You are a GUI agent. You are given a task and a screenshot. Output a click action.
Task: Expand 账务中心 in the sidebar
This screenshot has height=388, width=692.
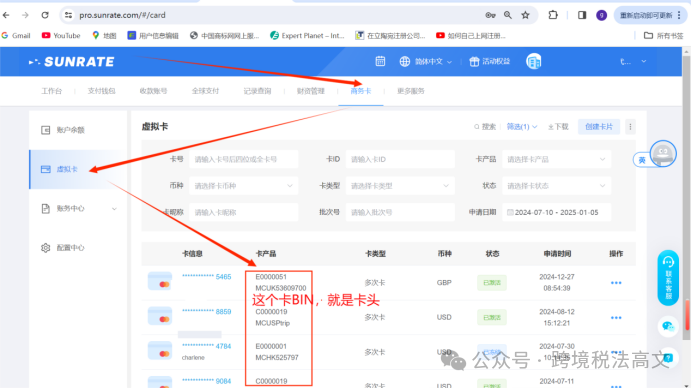(x=79, y=209)
